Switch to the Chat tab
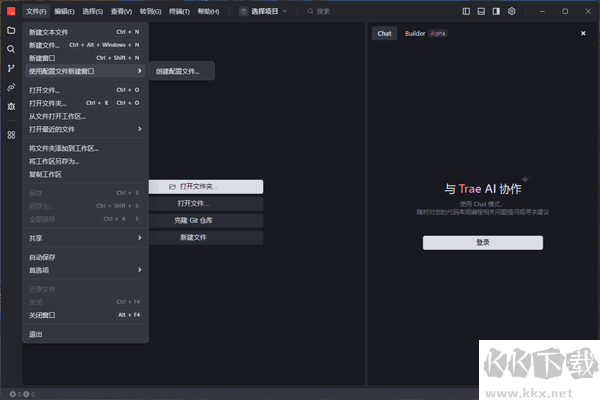Image resolution: width=600 pixels, height=400 pixels. click(x=384, y=33)
